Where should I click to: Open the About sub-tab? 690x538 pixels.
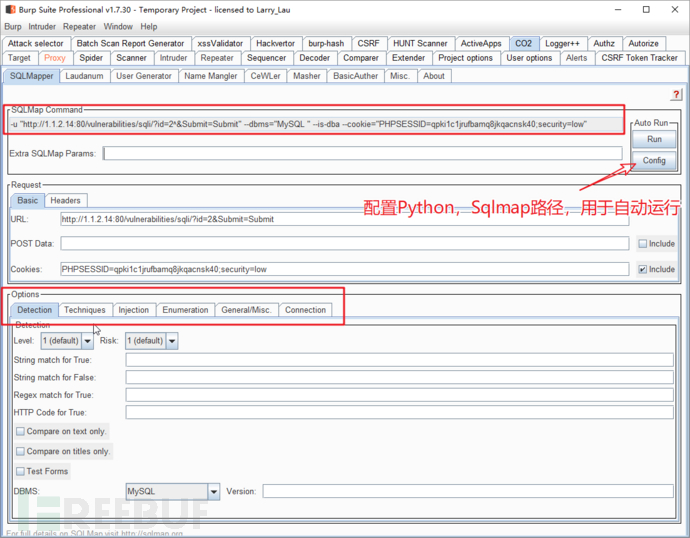pyautogui.click(x=434, y=76)
